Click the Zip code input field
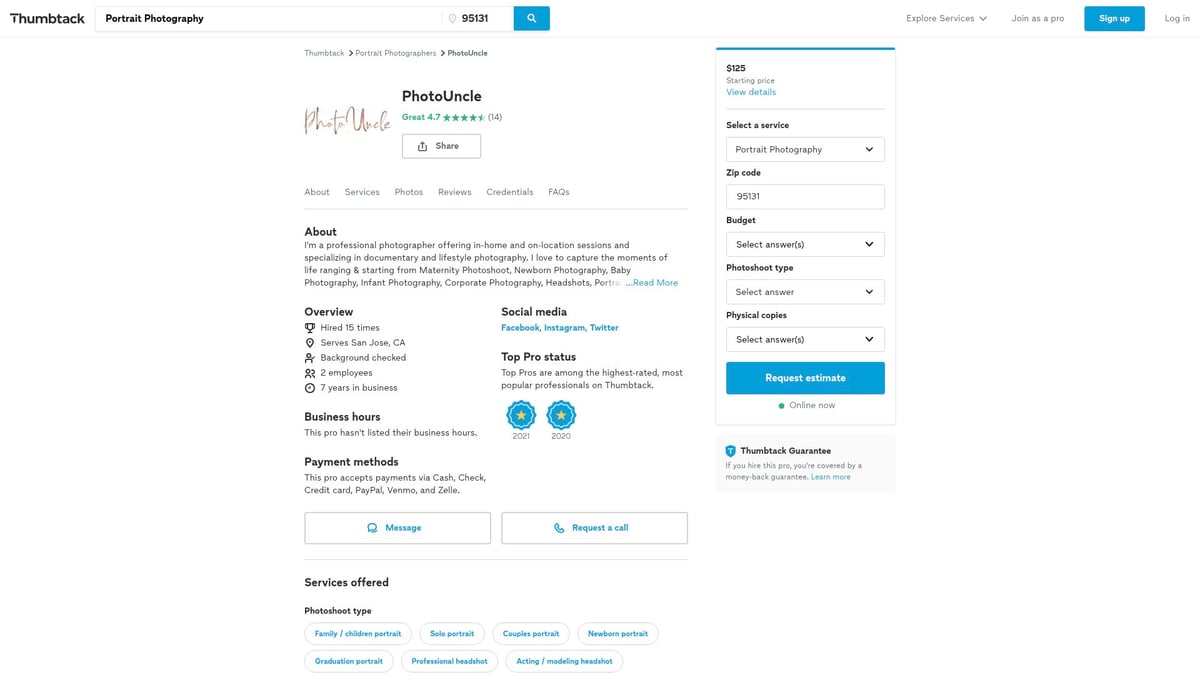 (x=805, y=197)
